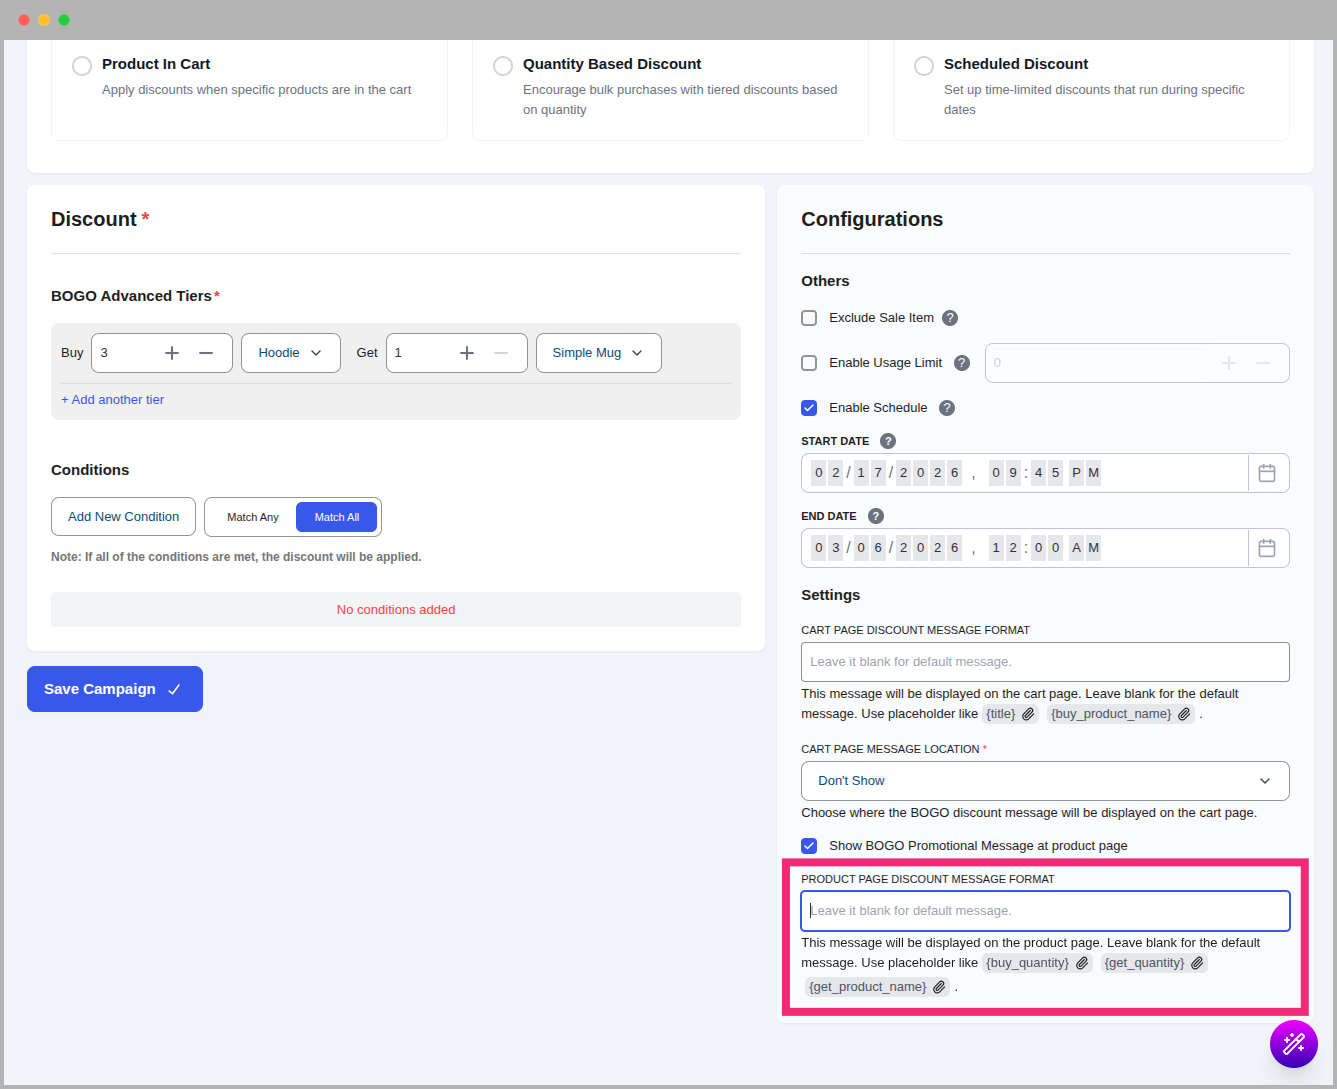Select the Scheduled Discount option
Viewport: 1337px width, 1089px height.
coord(924,65)
